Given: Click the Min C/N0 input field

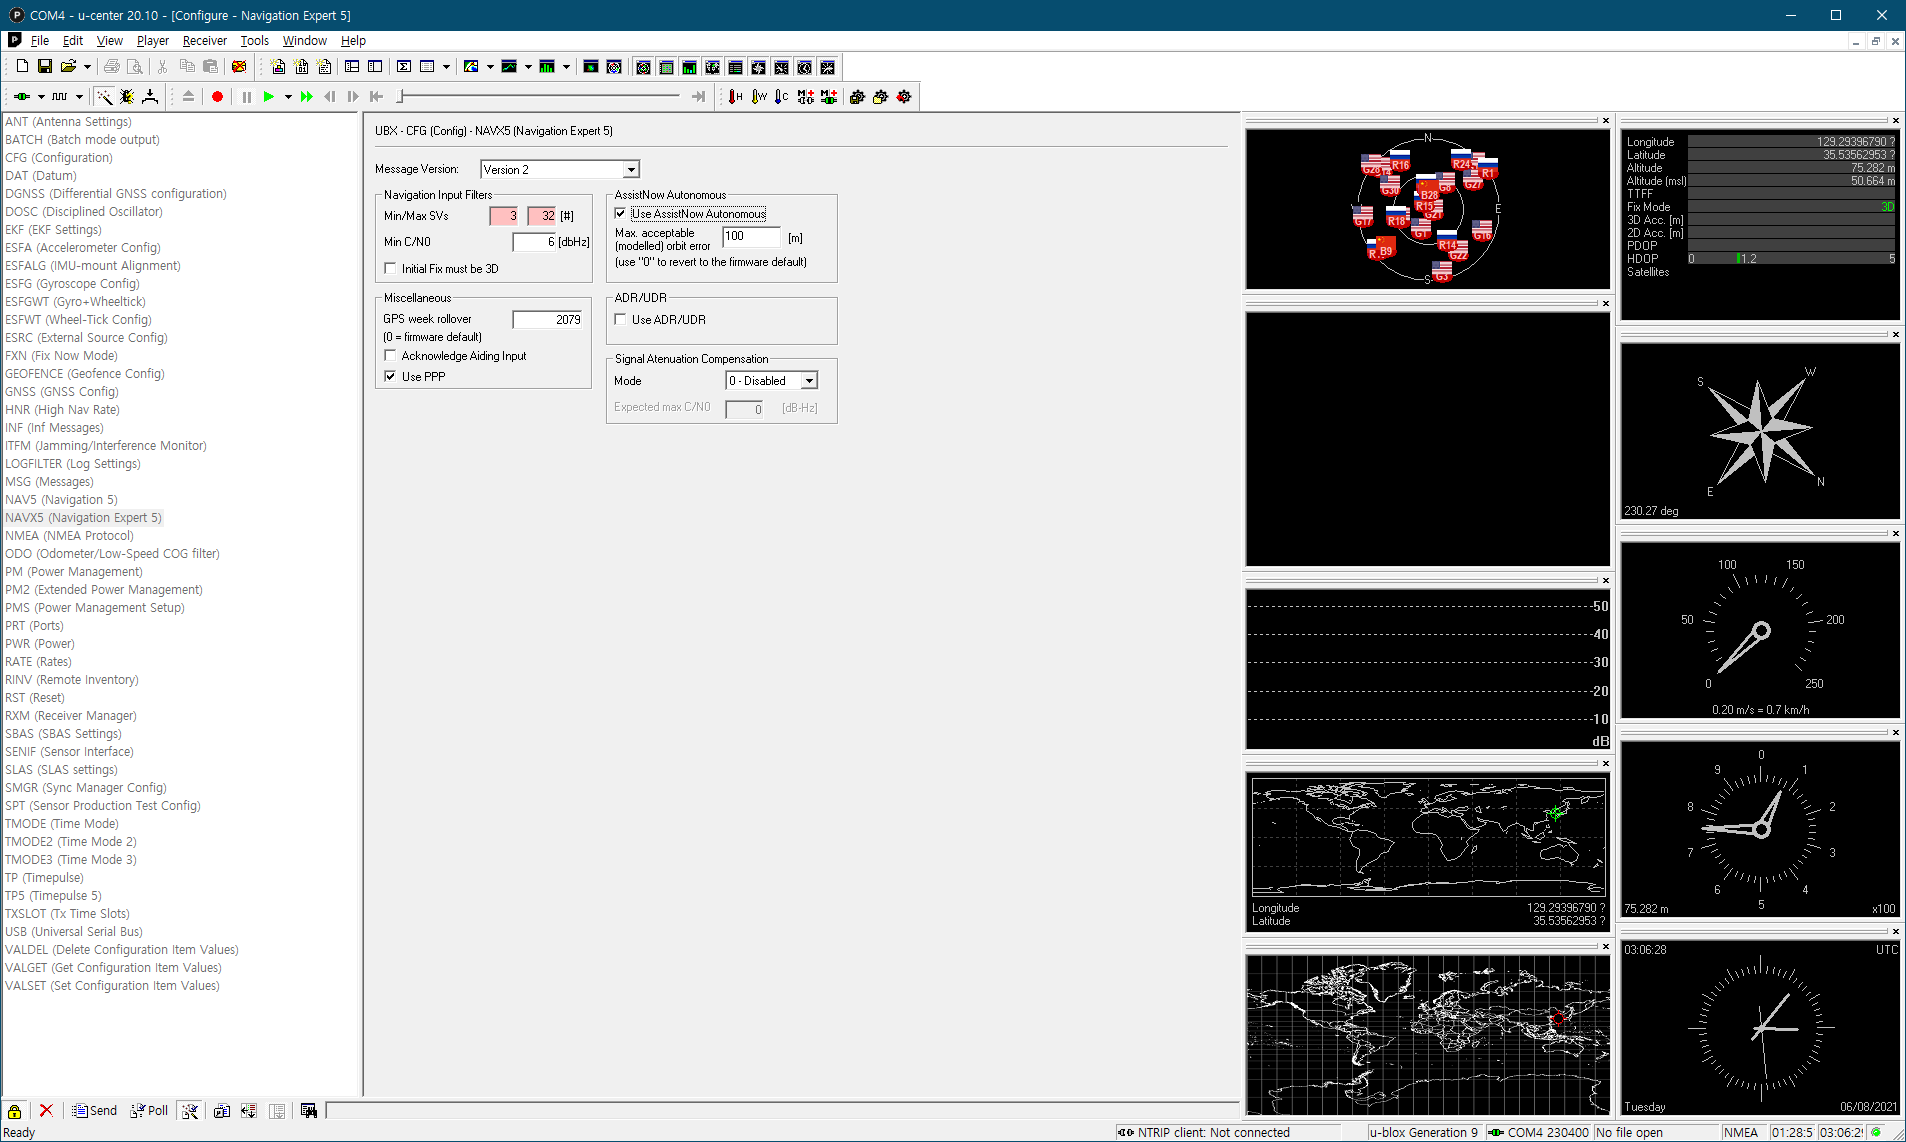Looking at the screenshot, I should click(535, 242).
